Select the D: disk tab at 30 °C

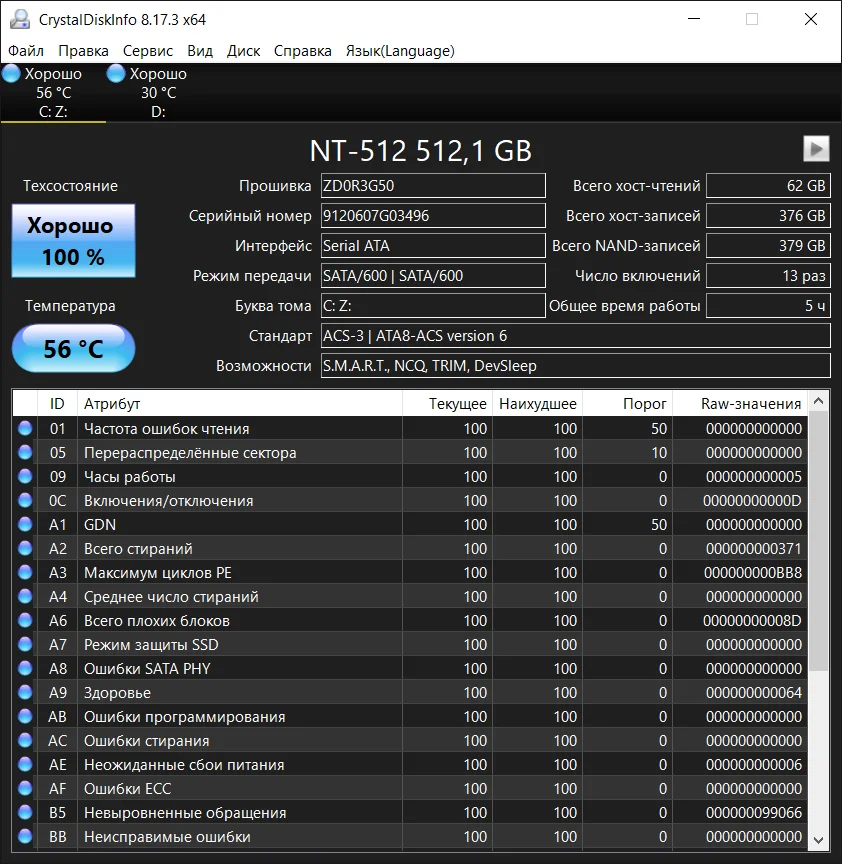[x=158, y=93]
